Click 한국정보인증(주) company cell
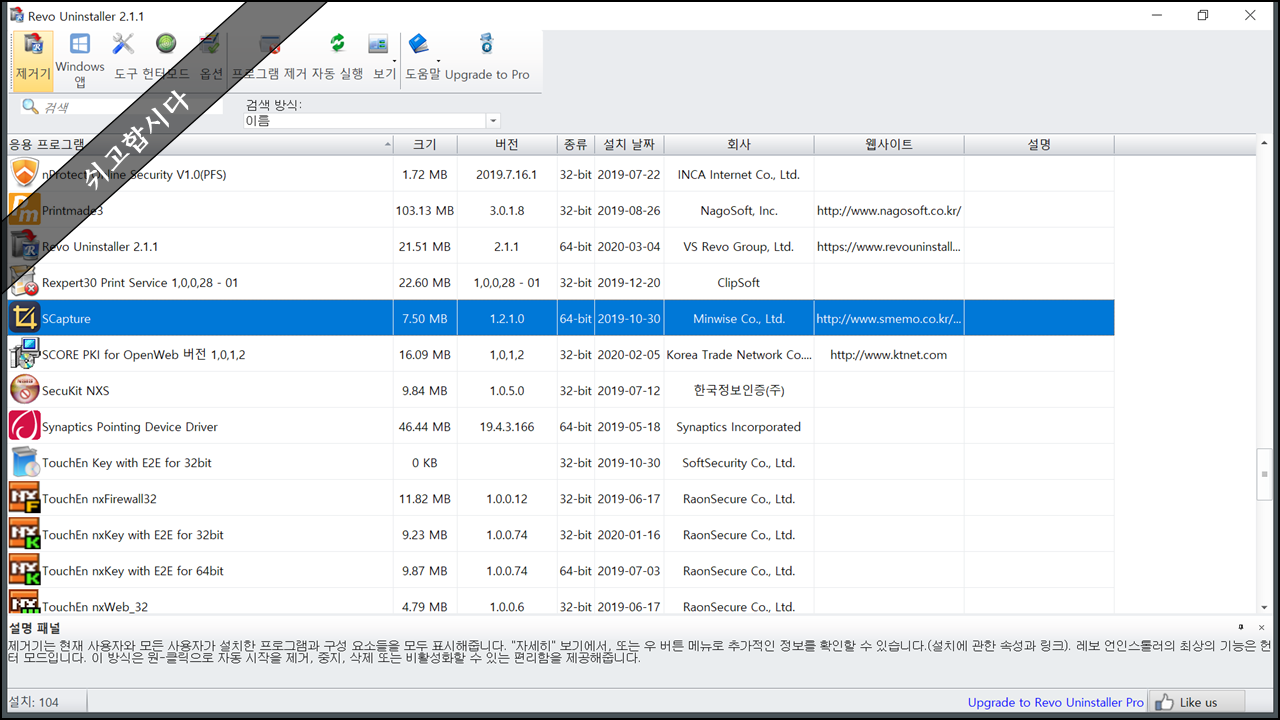Screen dimensions: 1280x720 pos(739,391)
